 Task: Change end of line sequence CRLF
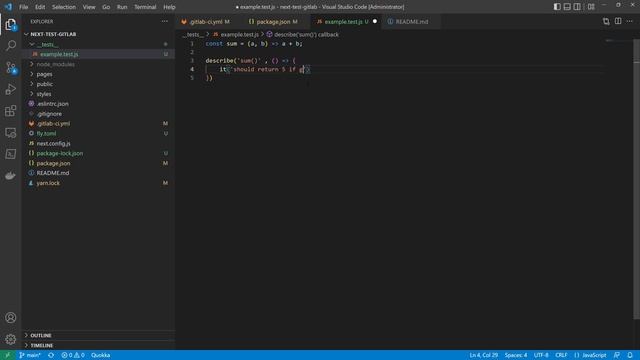561,355
